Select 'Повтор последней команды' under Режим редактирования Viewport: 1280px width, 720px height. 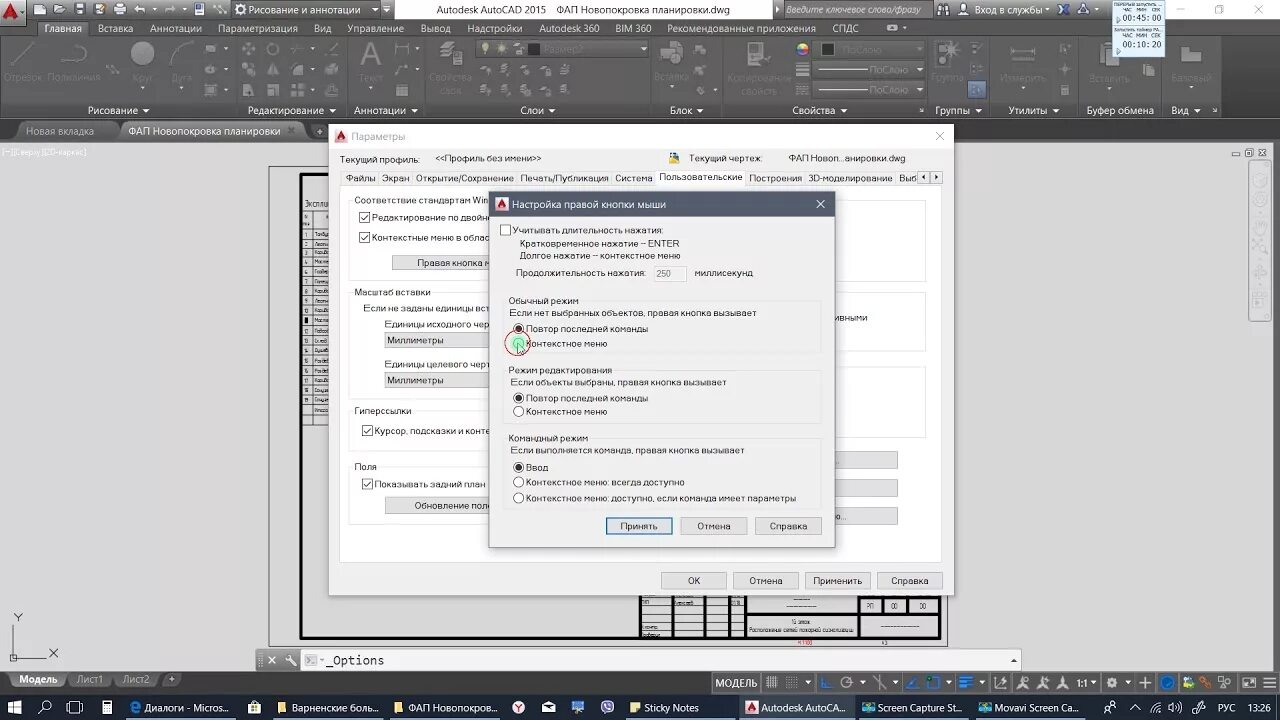click(518, 398)
